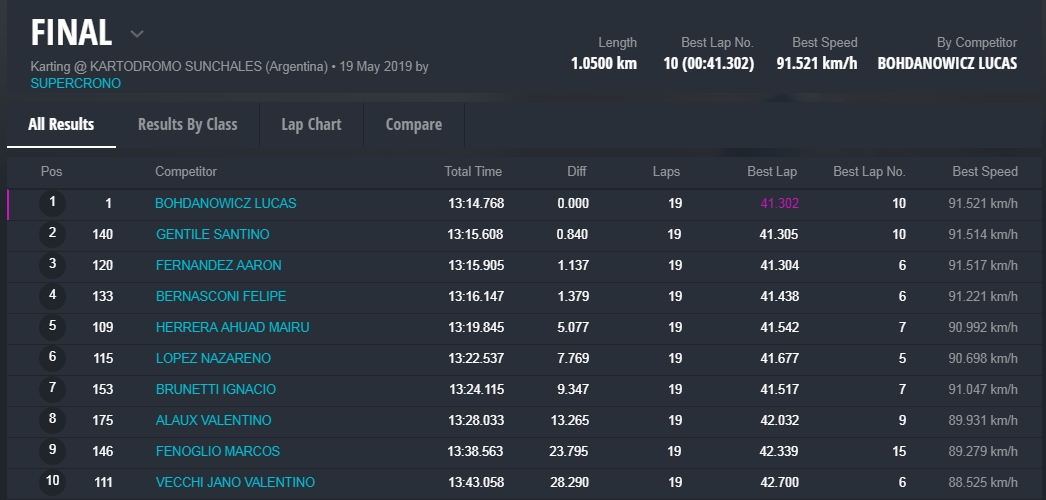
Task: Expand the FINAL session dropdown chevron
Action: 137,34
